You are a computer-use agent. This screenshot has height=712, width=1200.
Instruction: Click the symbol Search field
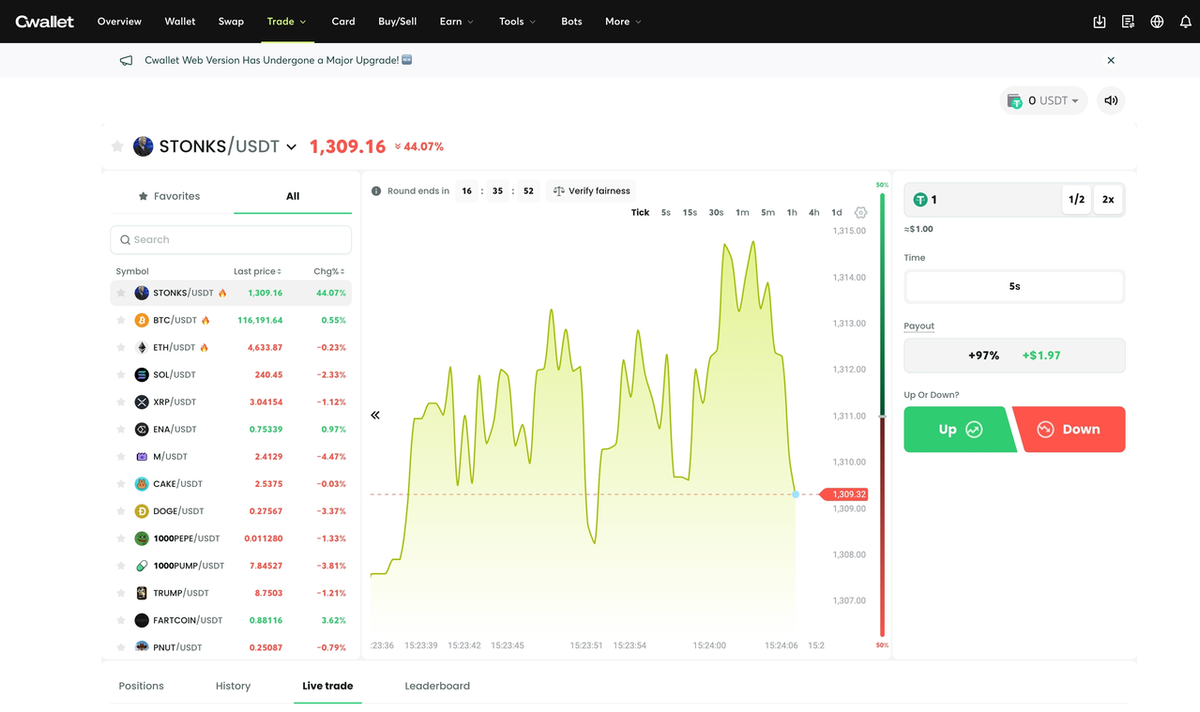tap(230, 240)
